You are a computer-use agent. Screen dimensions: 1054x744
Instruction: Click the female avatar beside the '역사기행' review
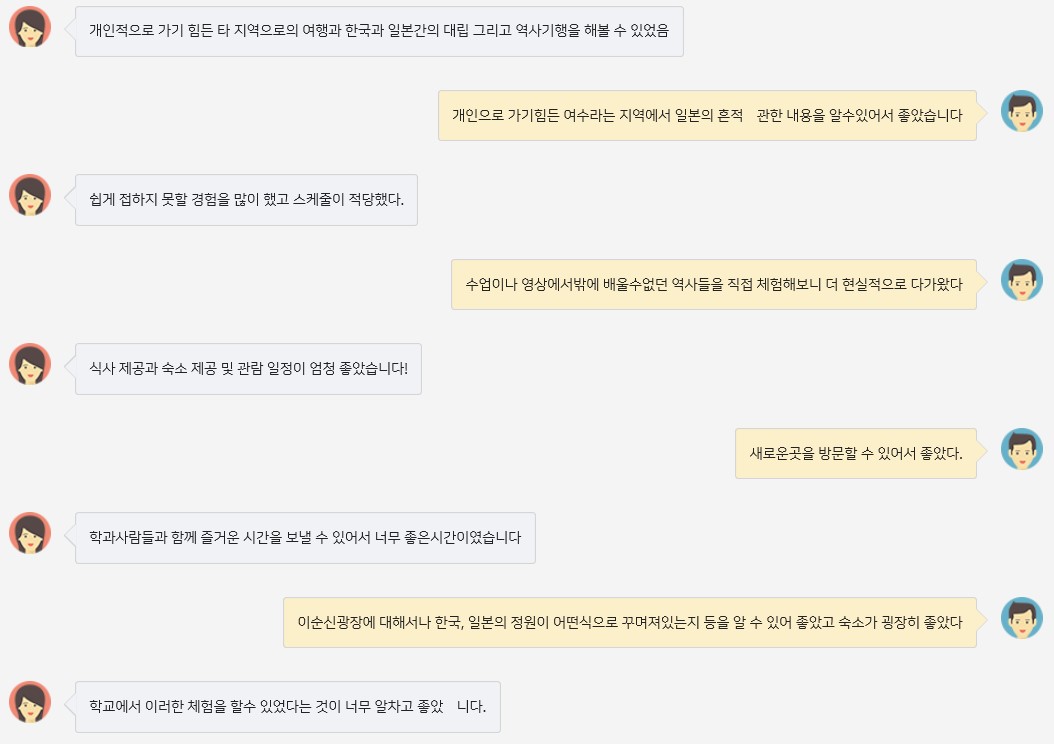point(30,27)
